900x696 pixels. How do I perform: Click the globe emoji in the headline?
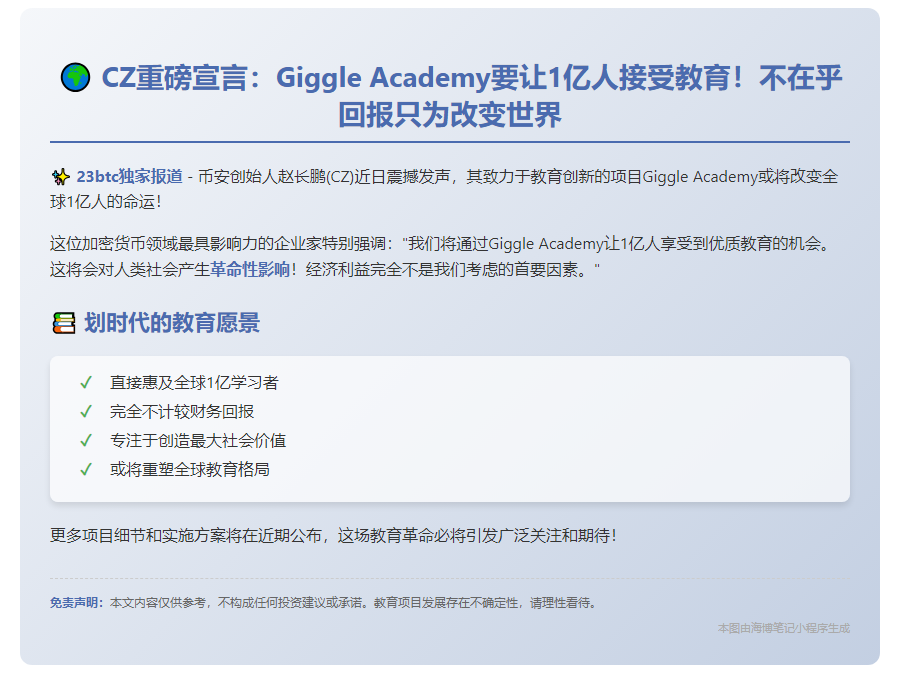tap(75, 77)
